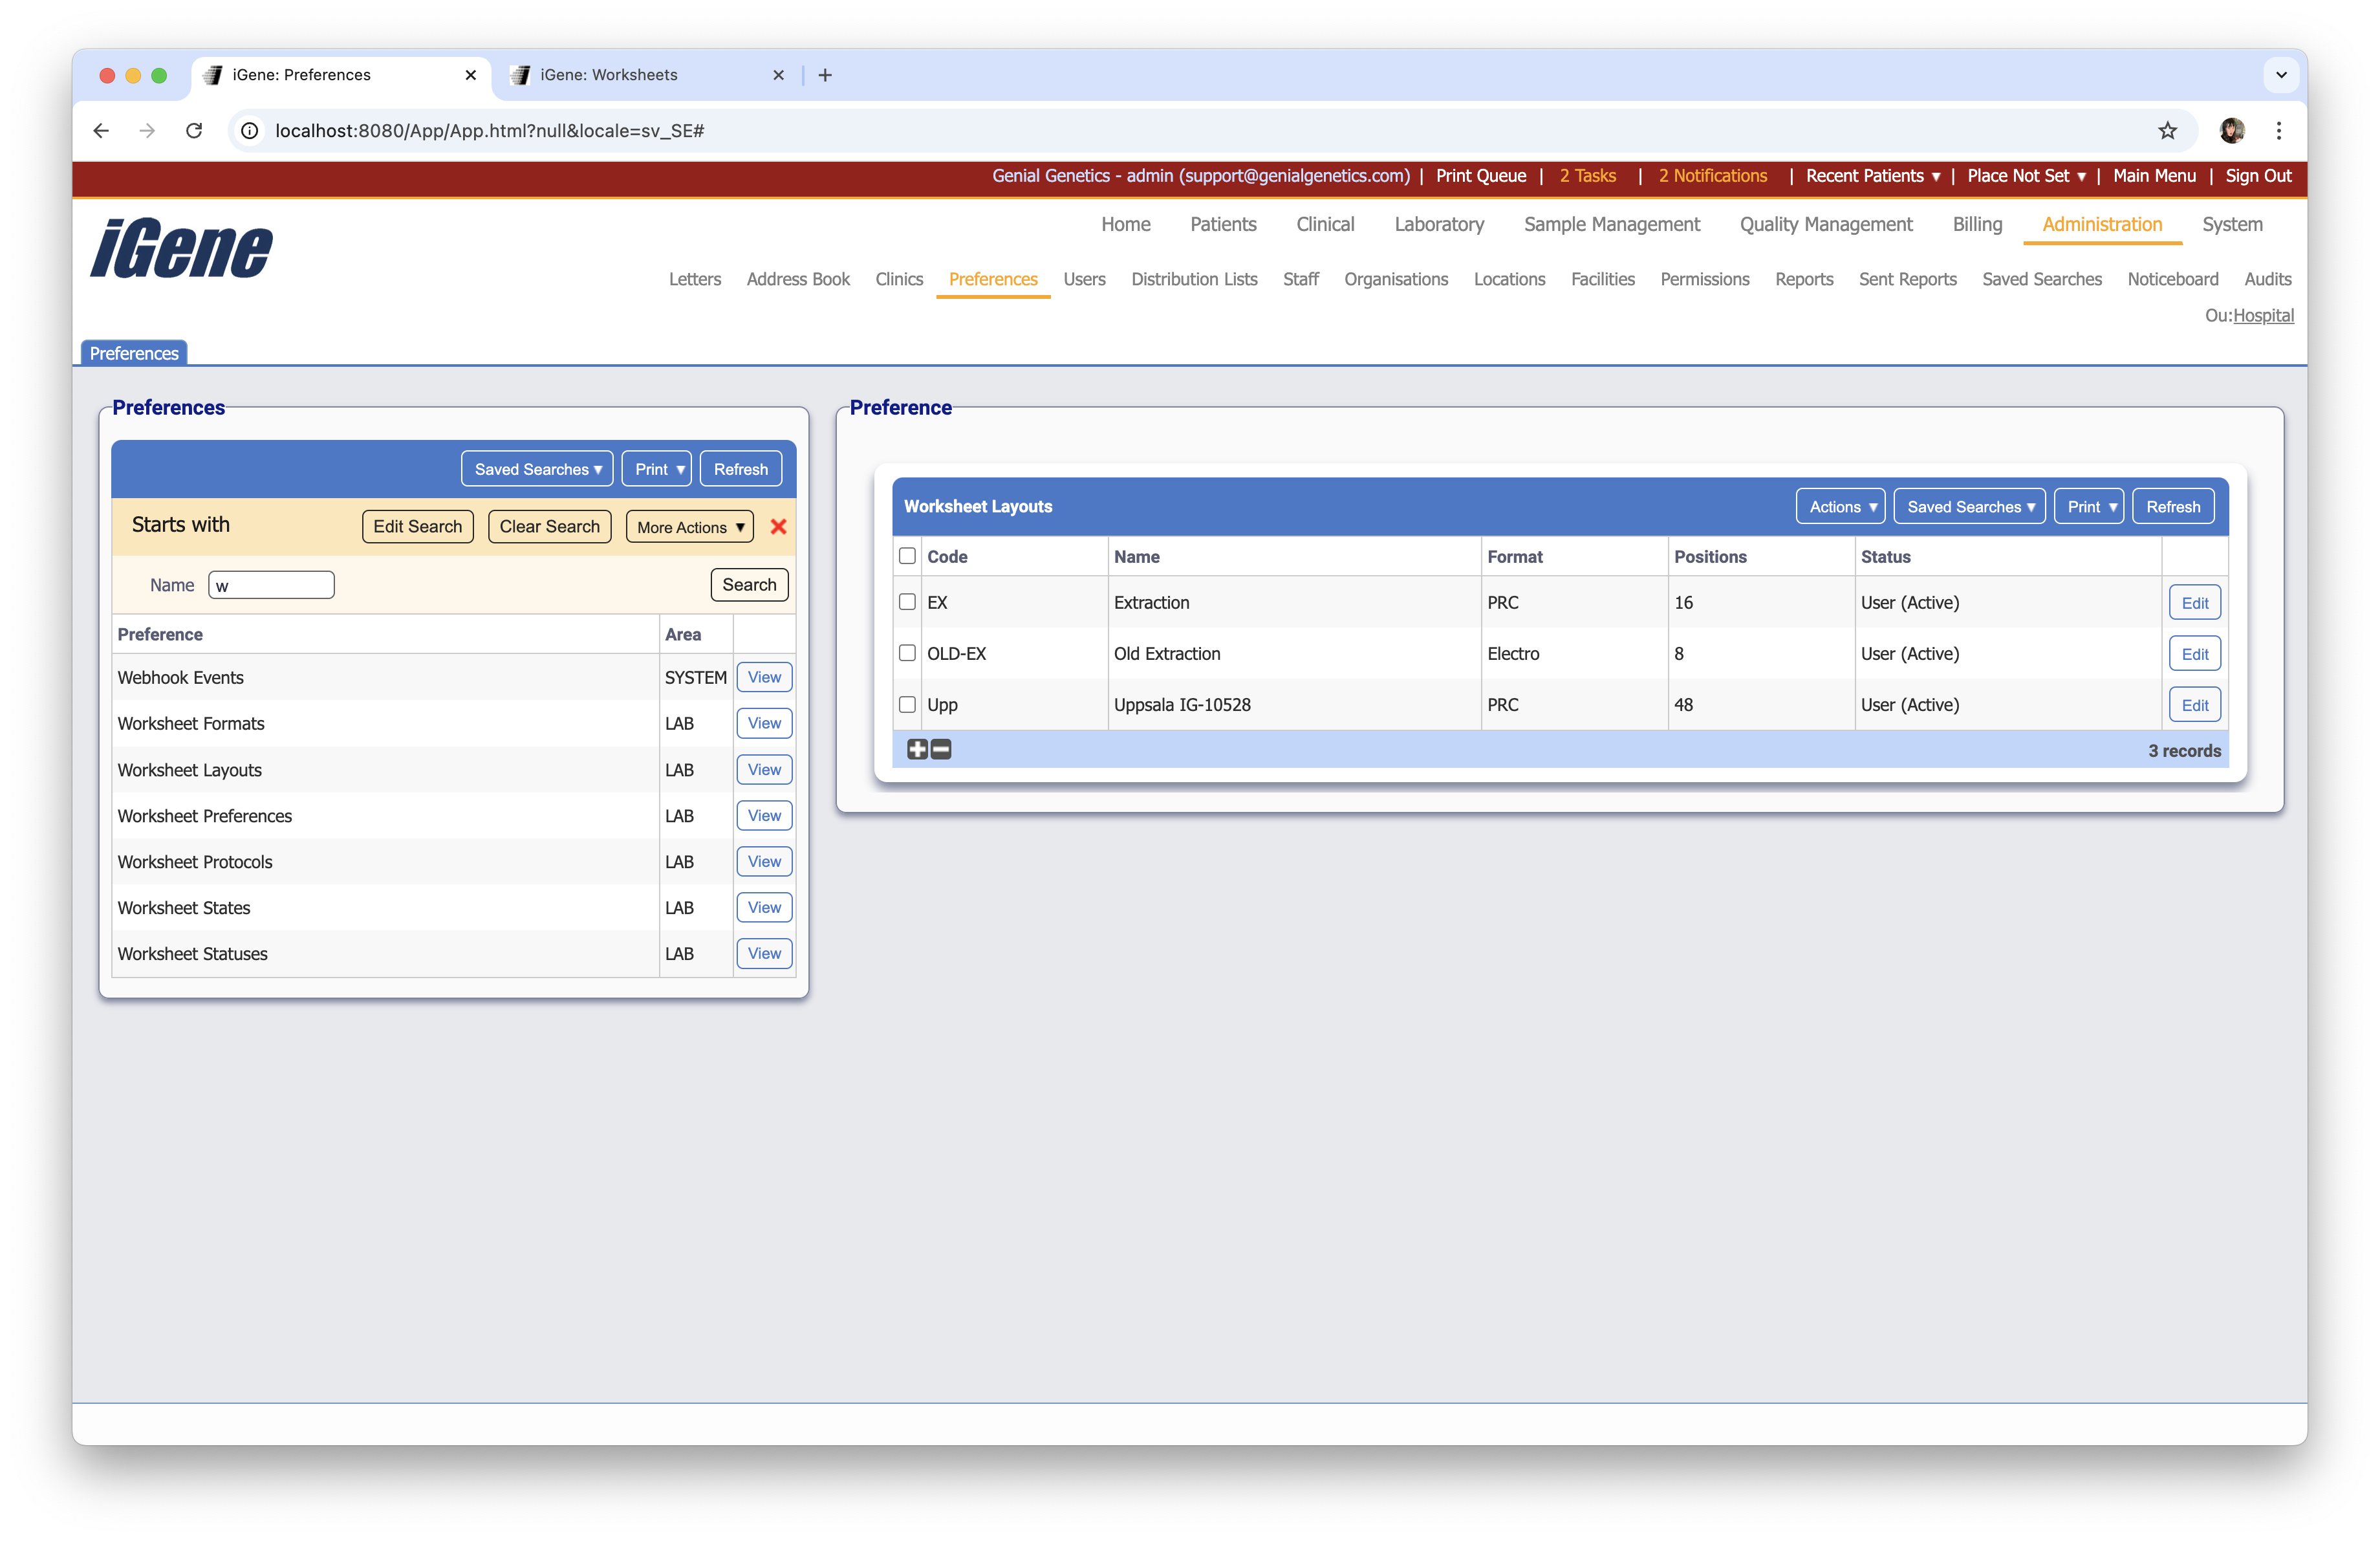Screen dimensions: 2380x1541
Task: Switch to iGene: Worksheets browser tab
Action: coord(608,75)
